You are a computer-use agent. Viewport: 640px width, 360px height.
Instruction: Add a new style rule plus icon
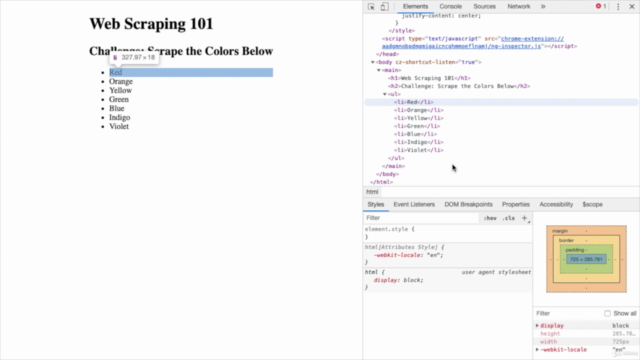[x=524, y=218]
